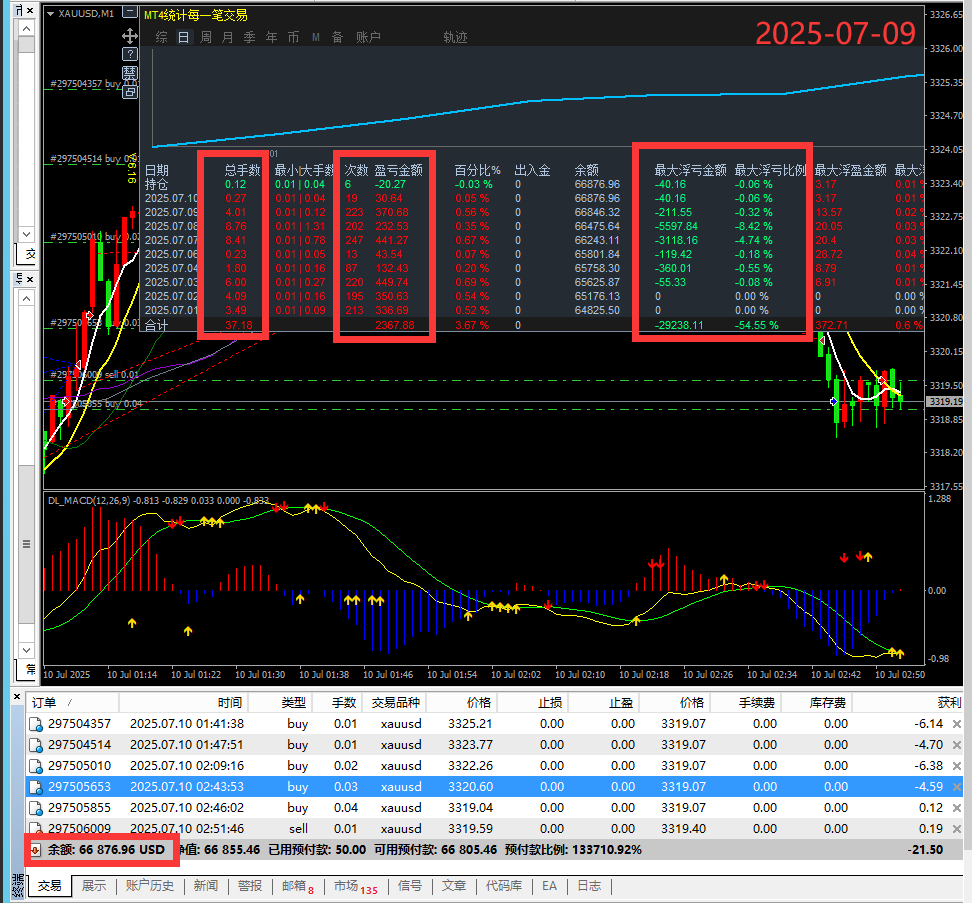Screen dimensions: 972x903
Task: Close the second left side panel
Action: (29, 280)
